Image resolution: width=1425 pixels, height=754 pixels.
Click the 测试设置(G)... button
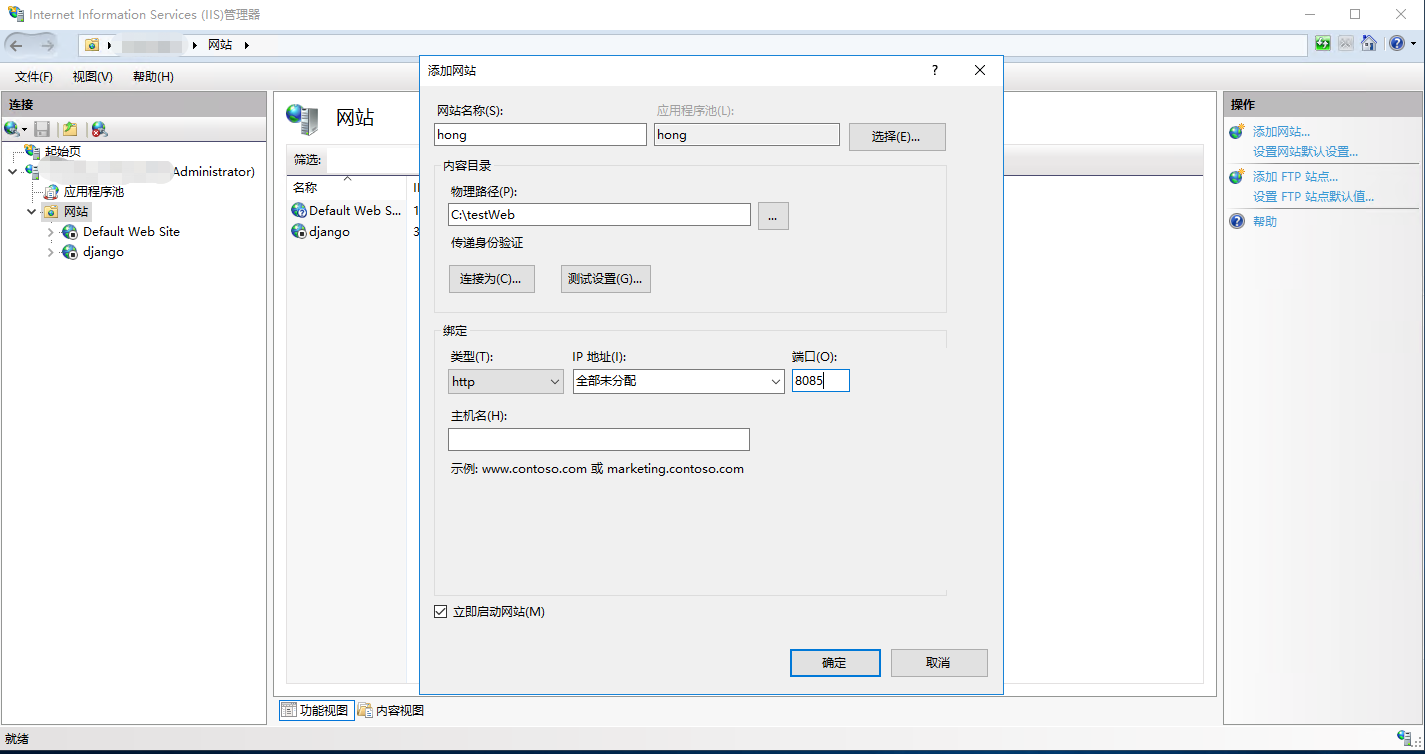pos(606,279)
